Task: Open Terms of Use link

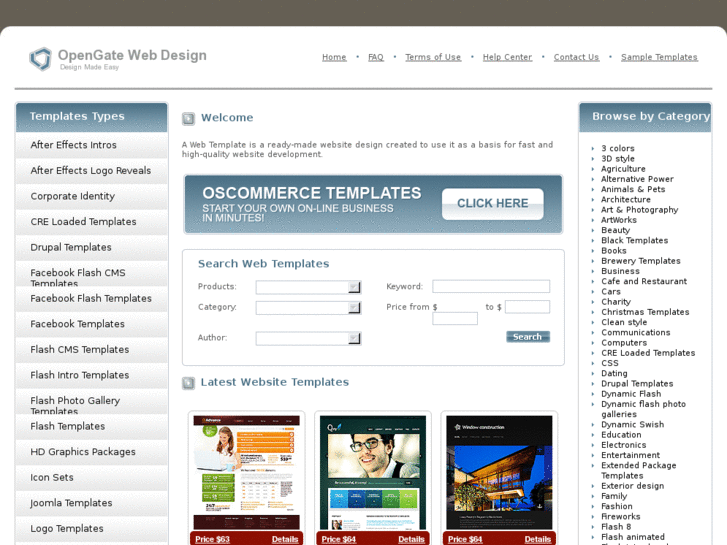Action: tap(433, 57)
